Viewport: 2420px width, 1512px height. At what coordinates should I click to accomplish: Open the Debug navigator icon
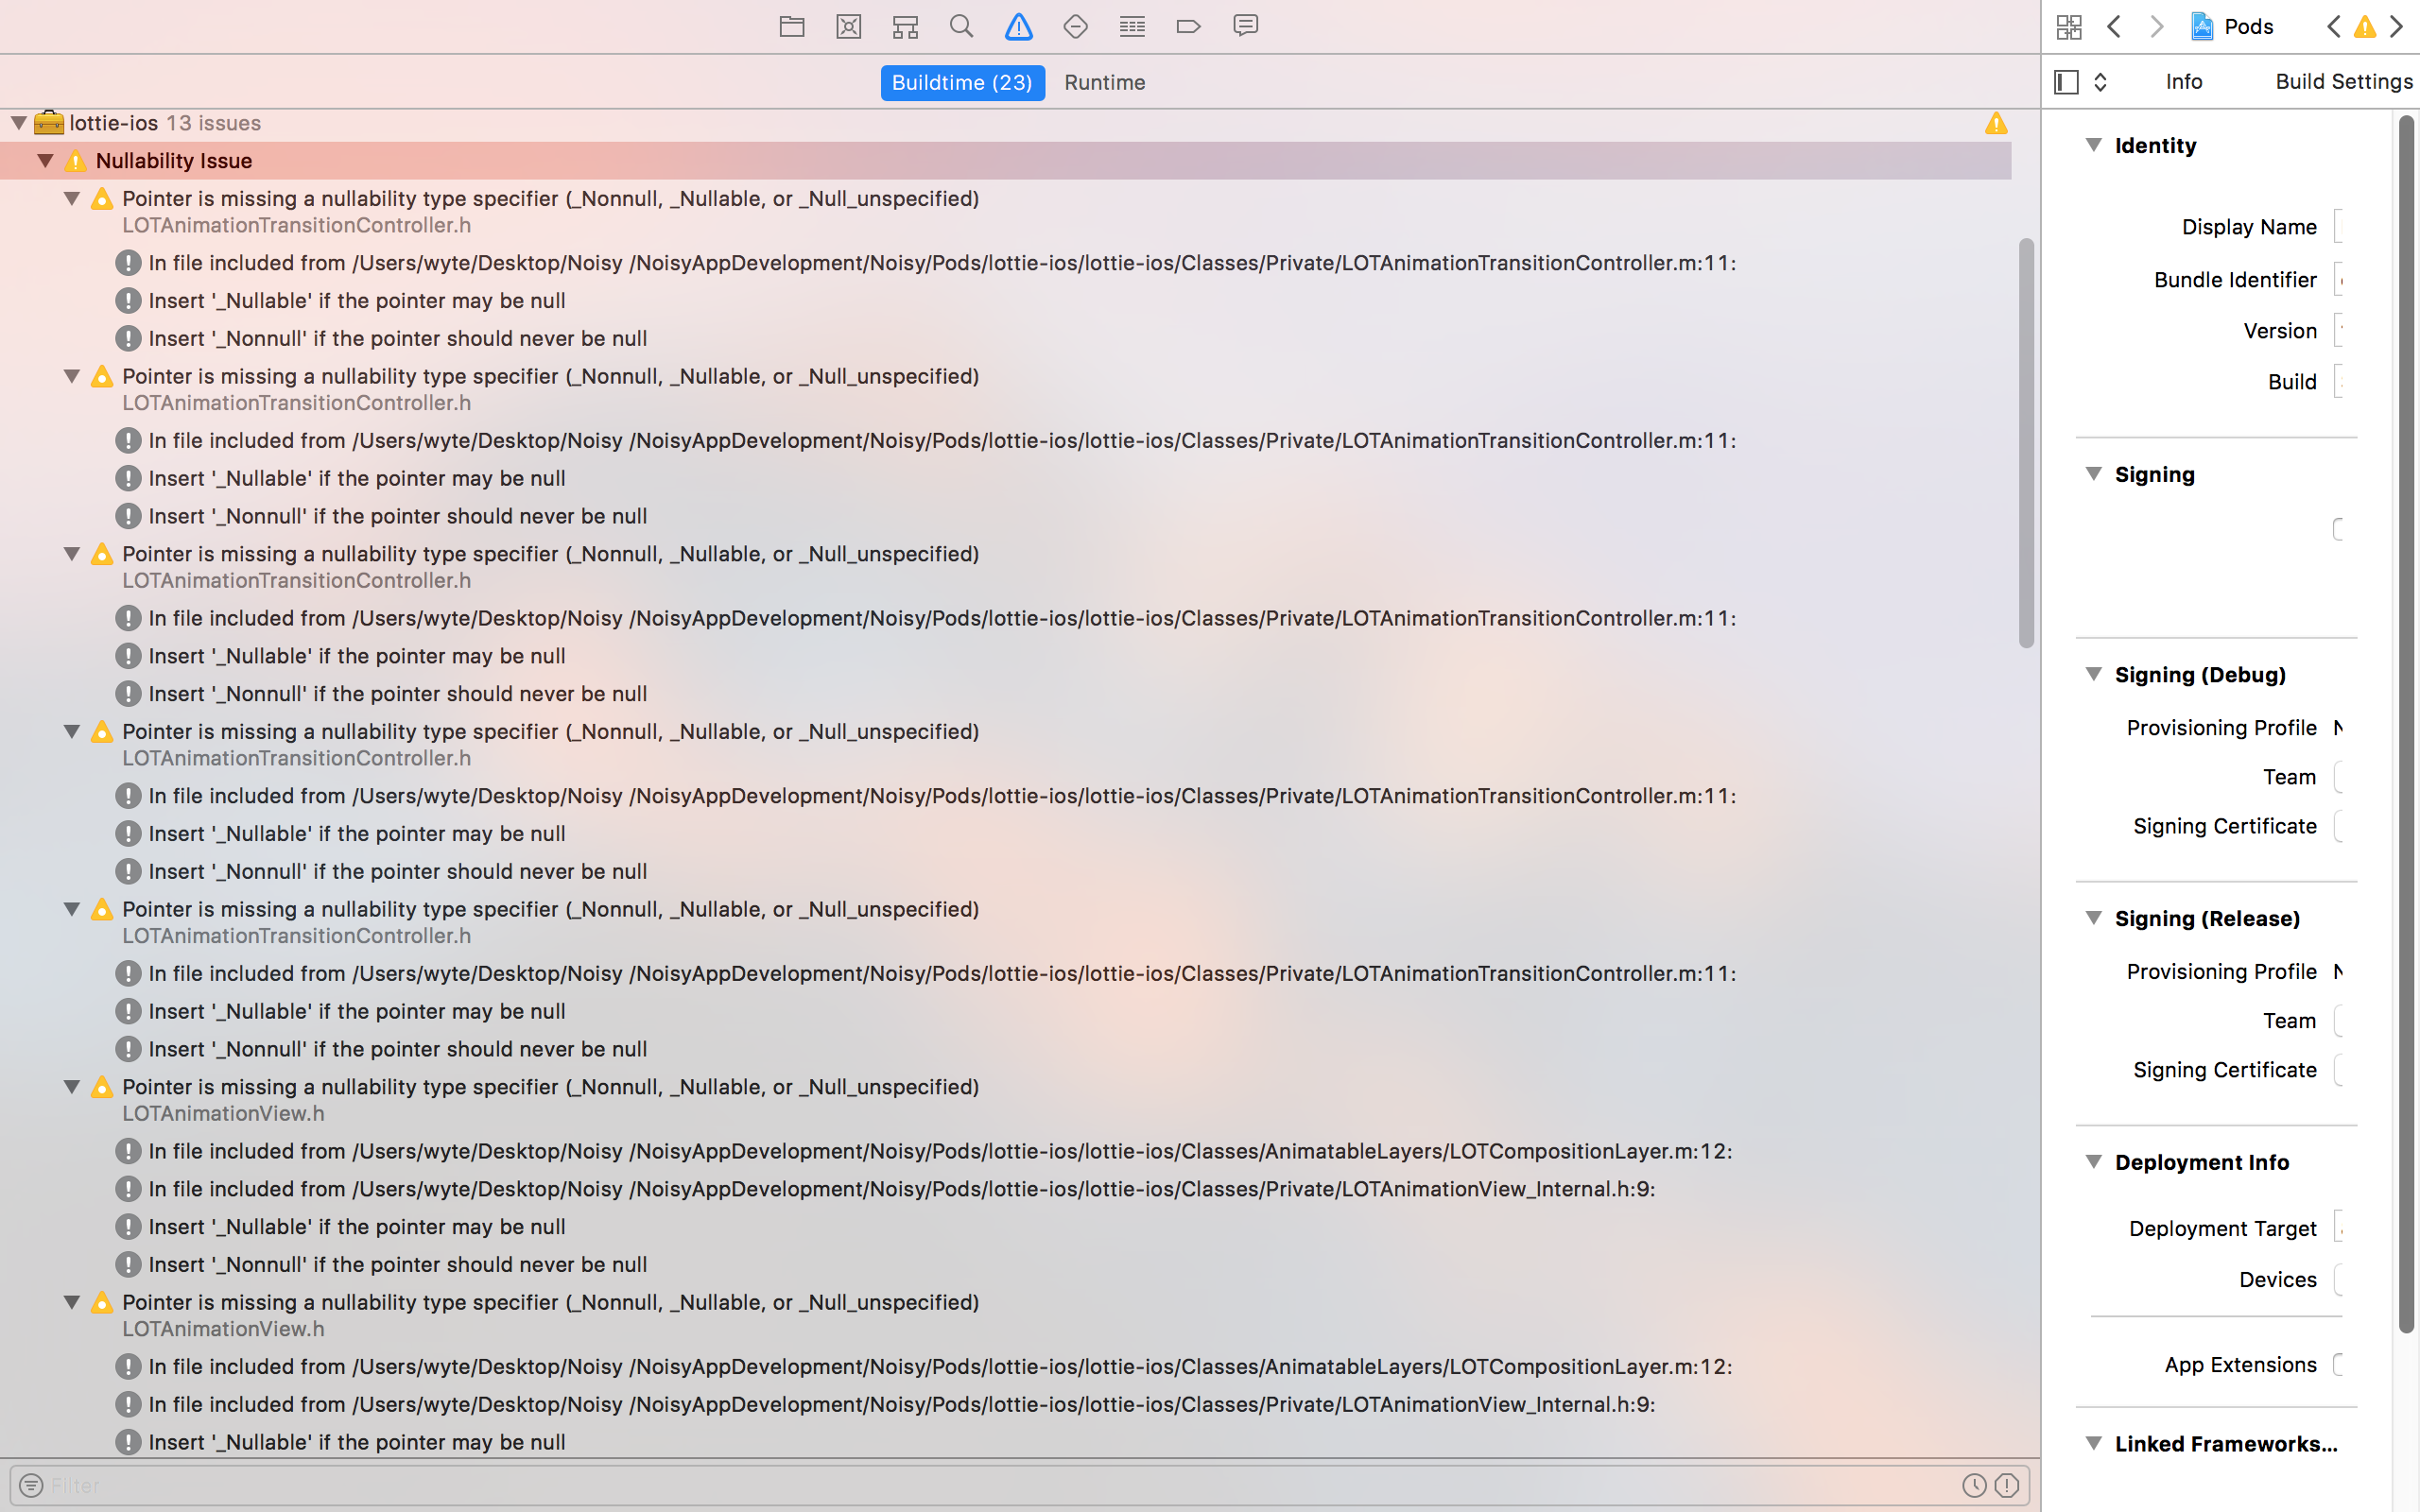click(x=1132, y=26)
